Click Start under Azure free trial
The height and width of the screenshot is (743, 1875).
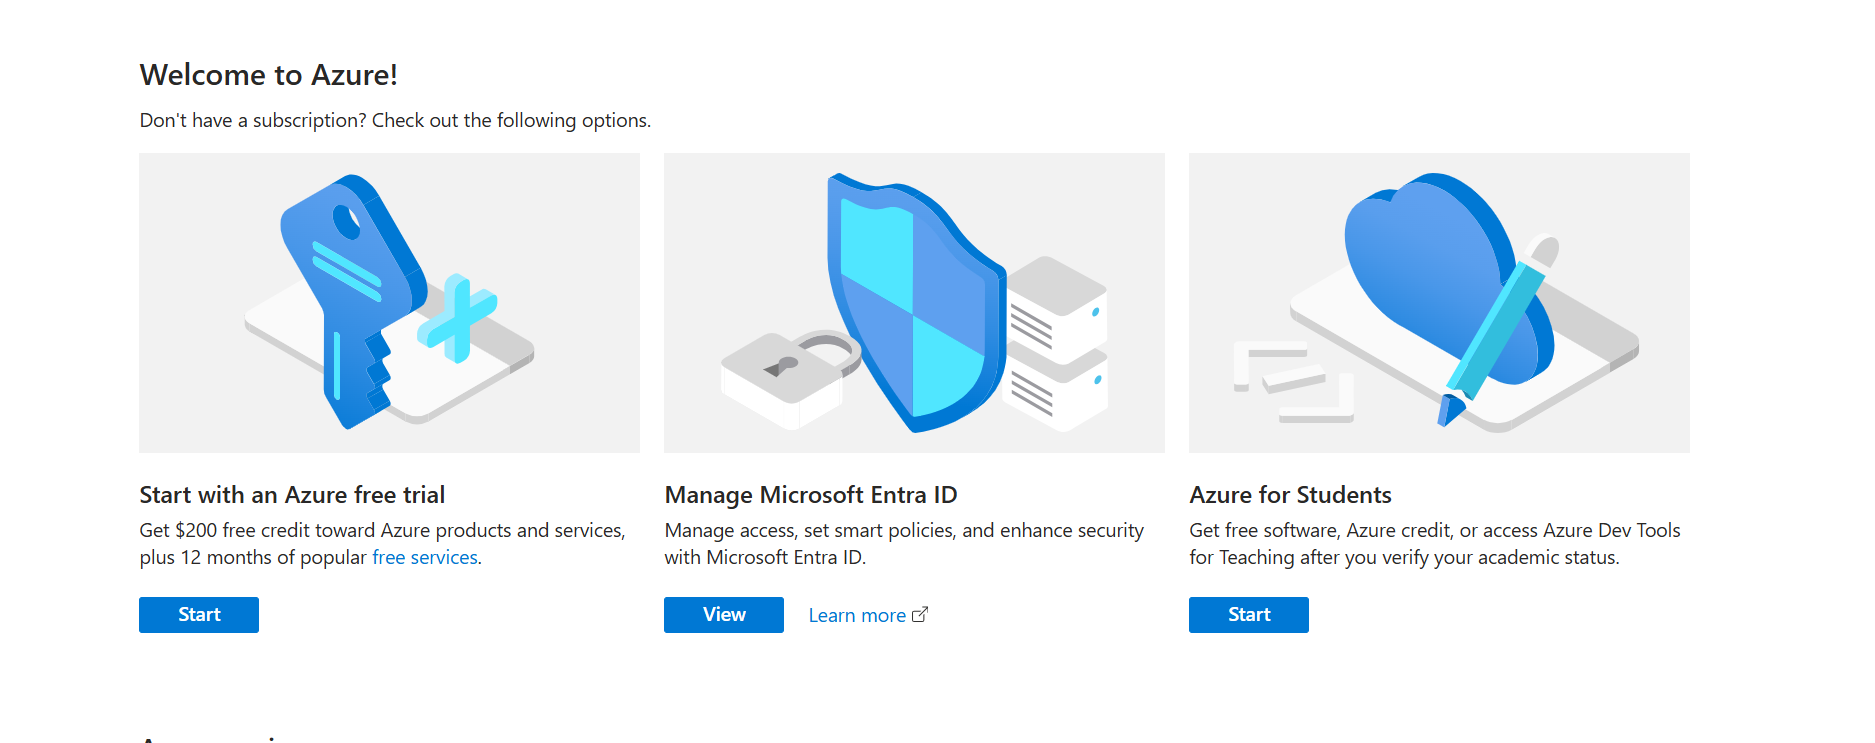pos(199,615)
